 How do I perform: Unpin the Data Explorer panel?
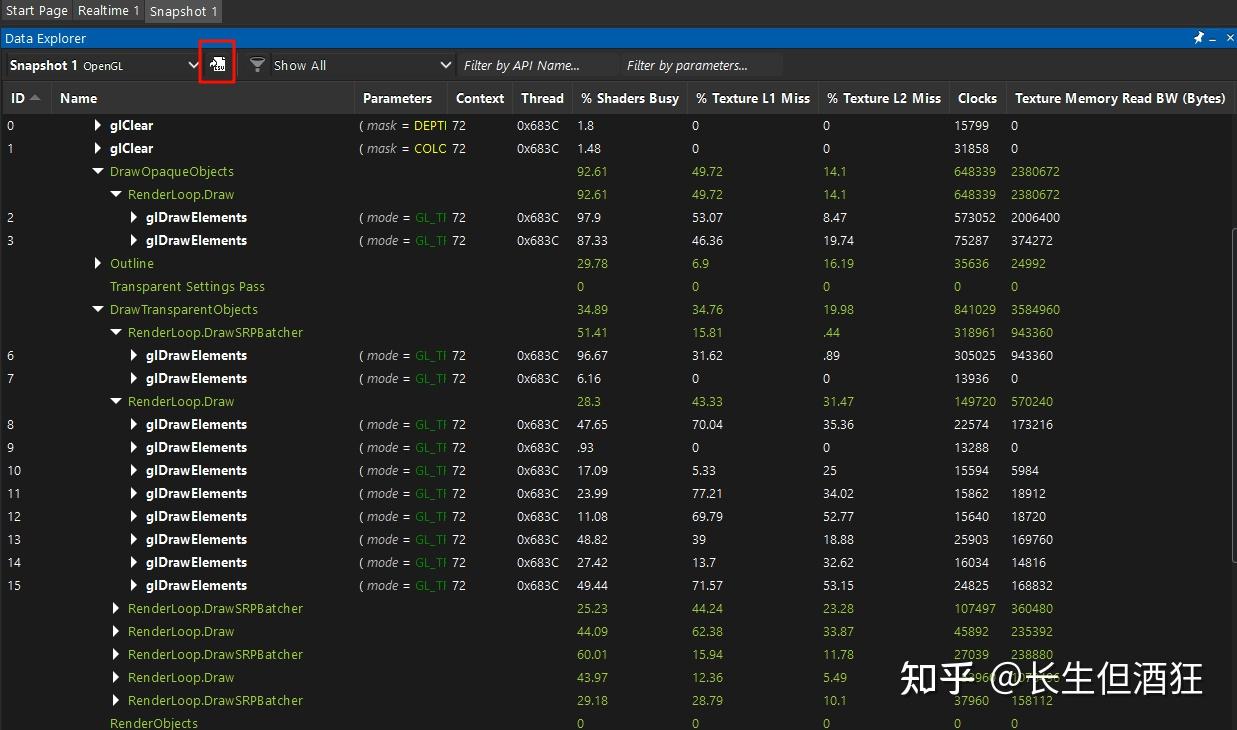click(1199, 38)
